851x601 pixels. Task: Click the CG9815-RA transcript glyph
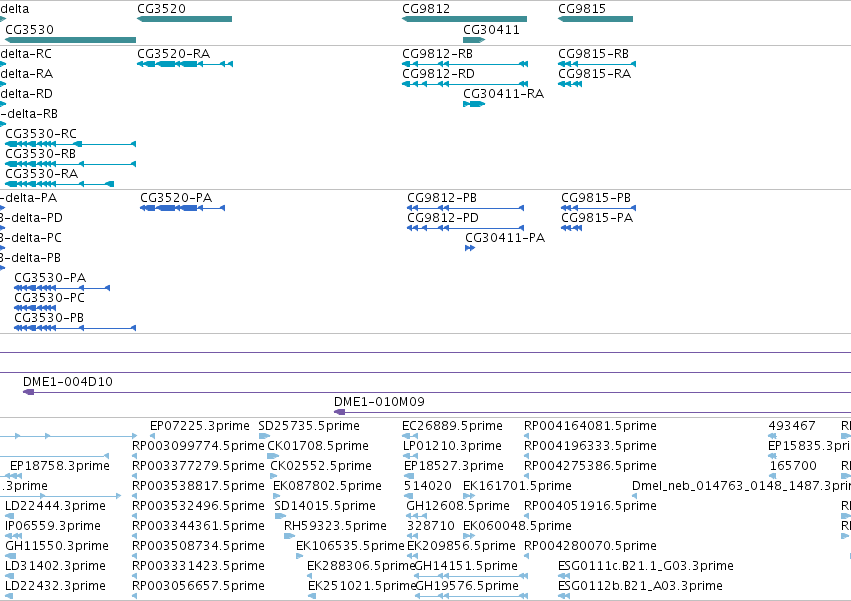click(x=570, y=84)
